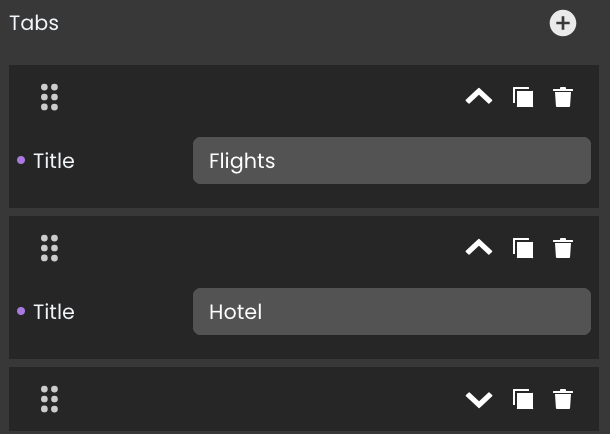Duplicate the third collapsed tab item
The image size is (610, 434).
(x=523, y=399)
